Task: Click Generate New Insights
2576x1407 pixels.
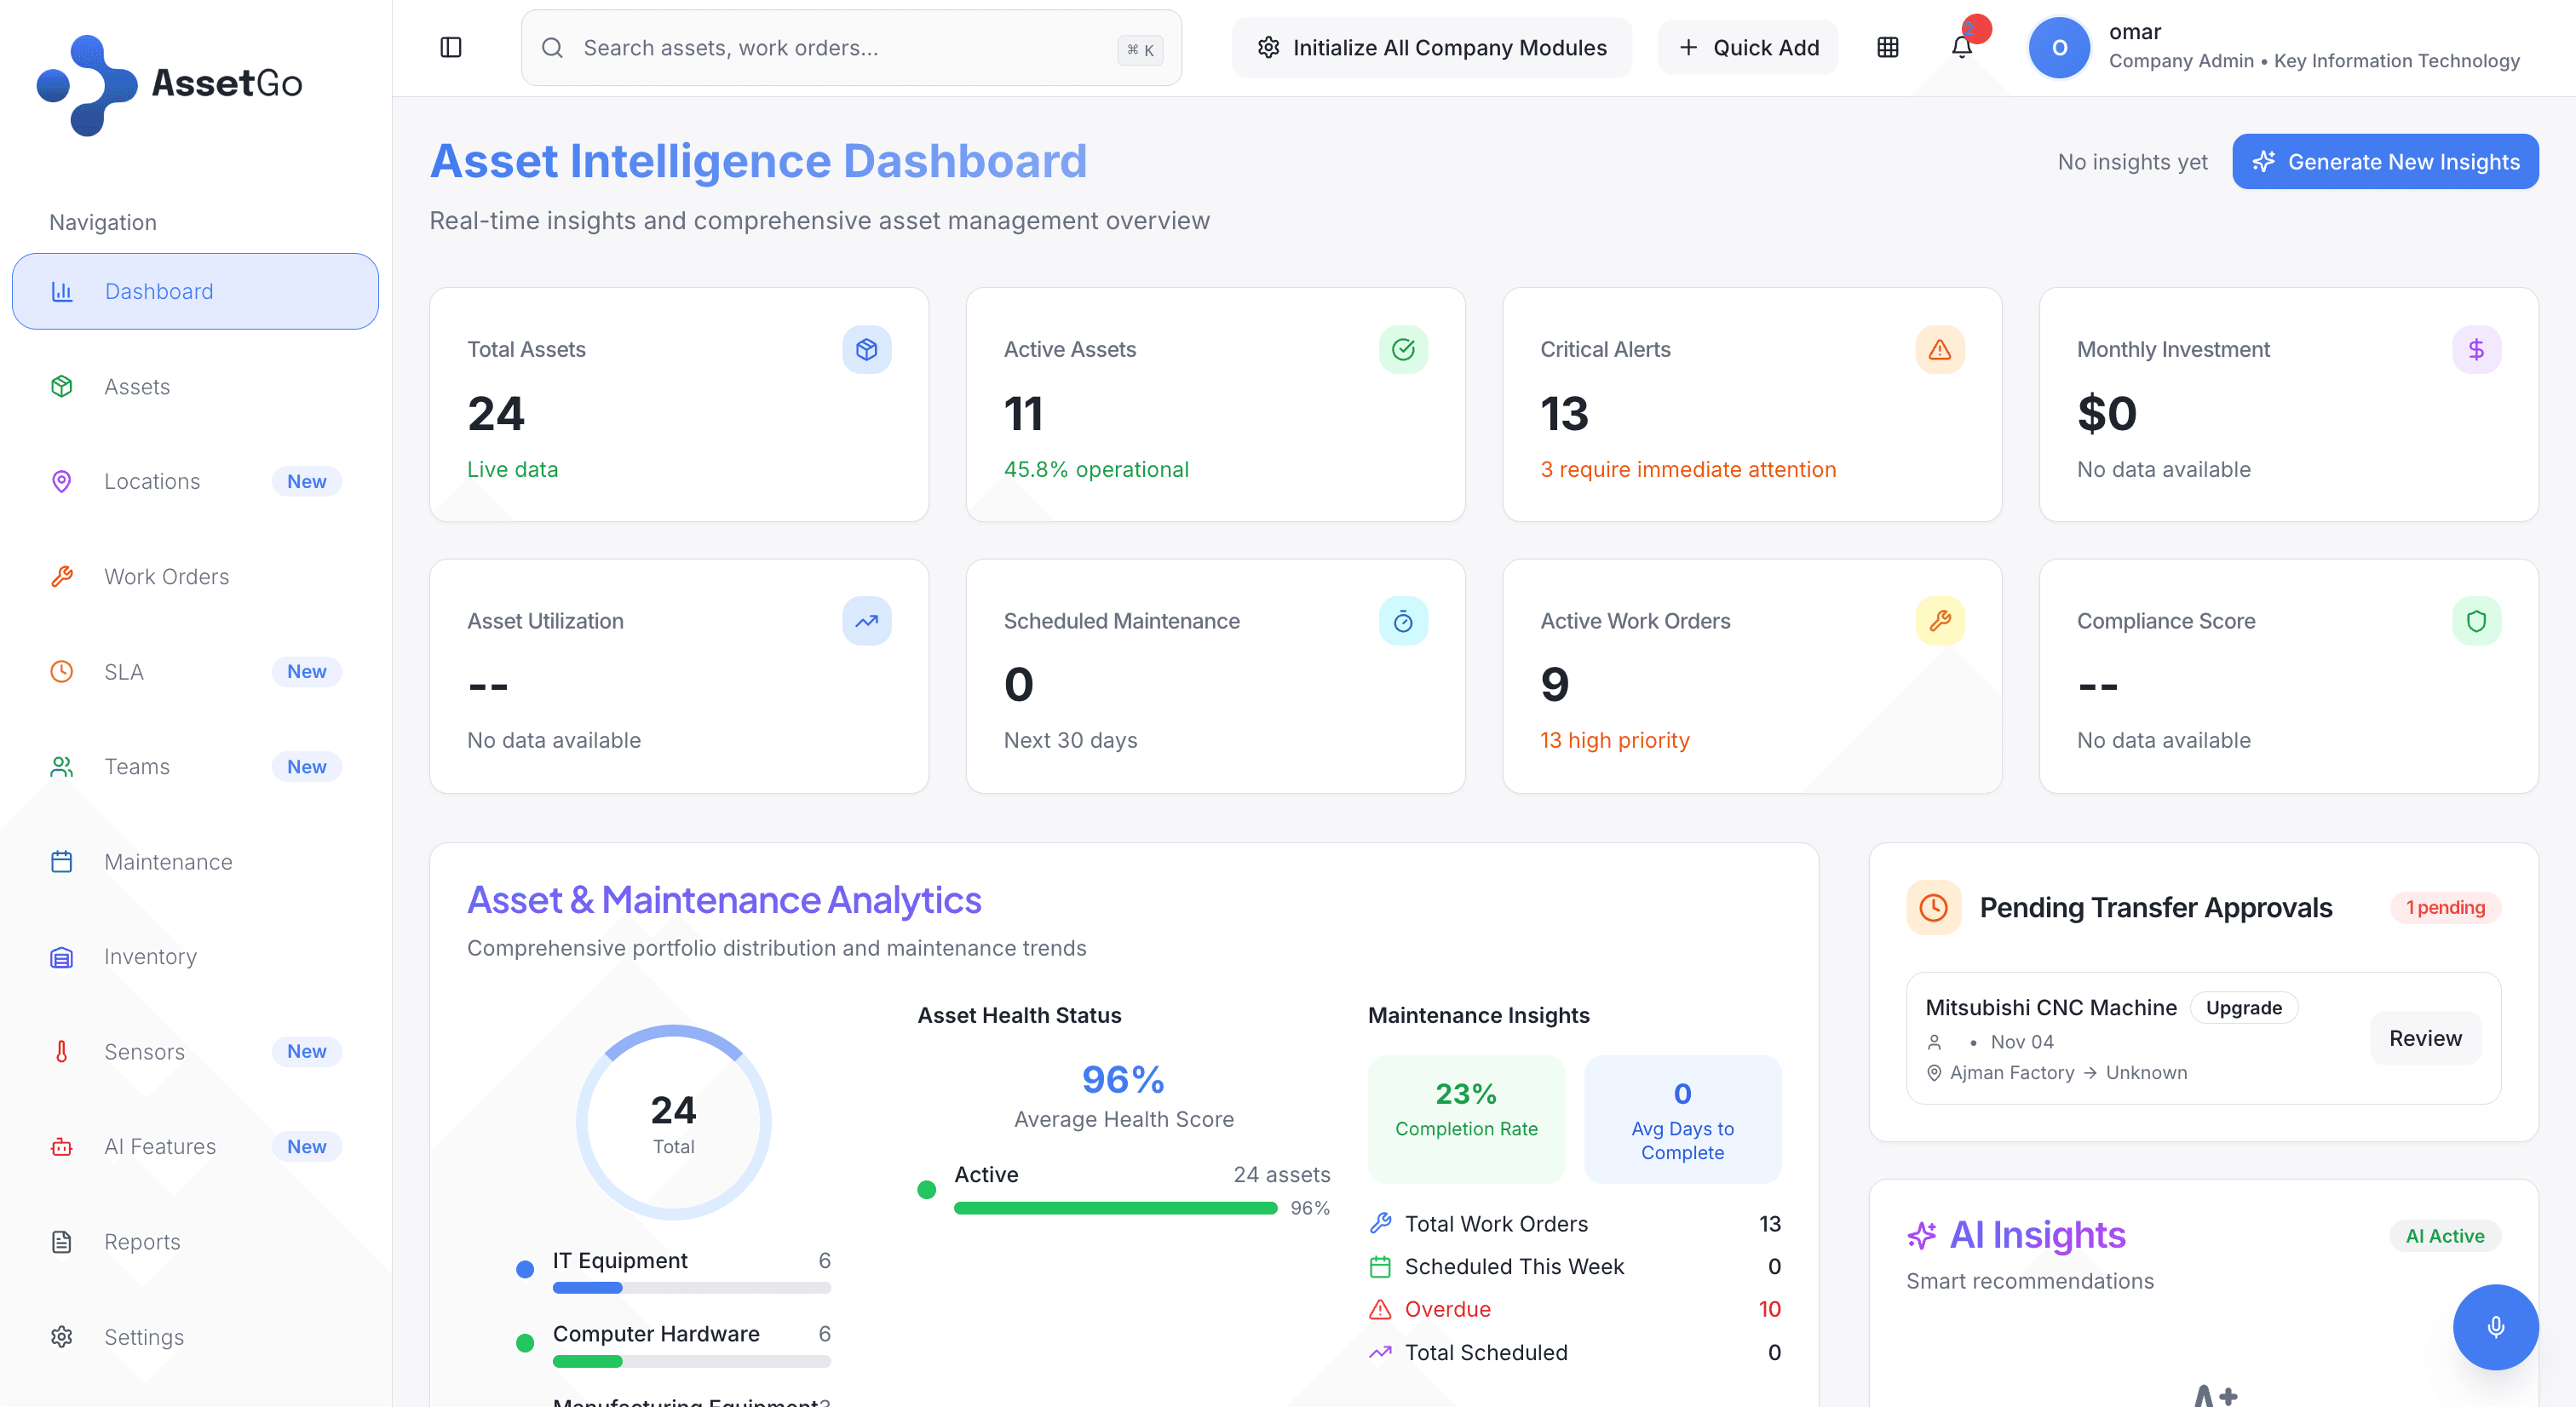Action: 2386,161
